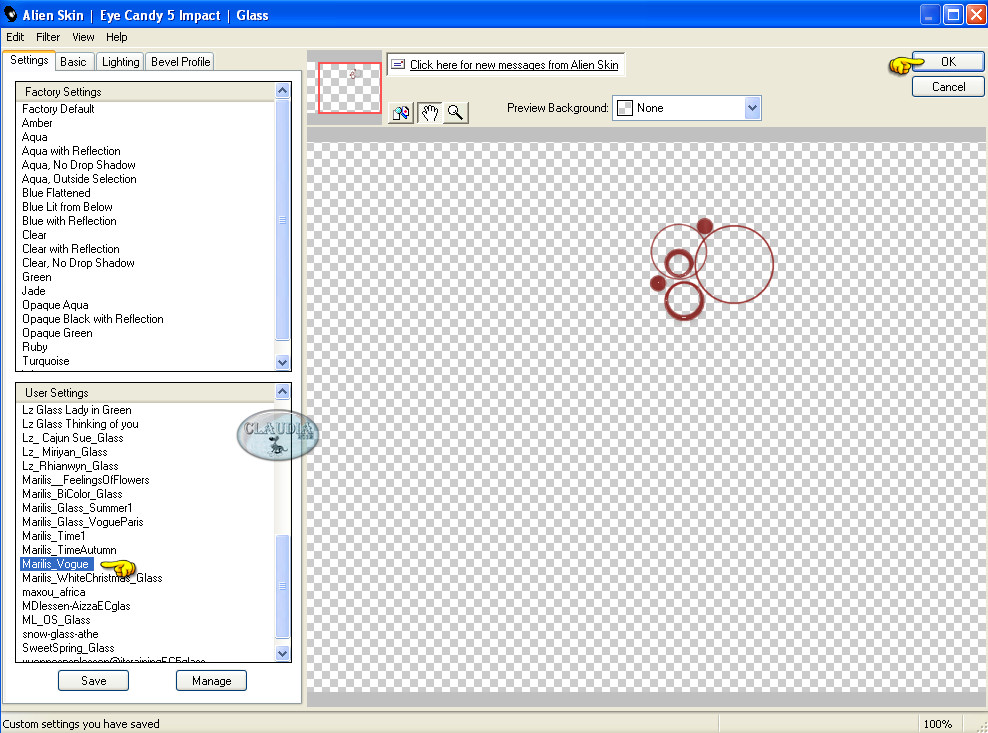Screen dimensions: 988x733
Task: Open the Filter menu
Action: pyautogui.click(x=48, y=37)
